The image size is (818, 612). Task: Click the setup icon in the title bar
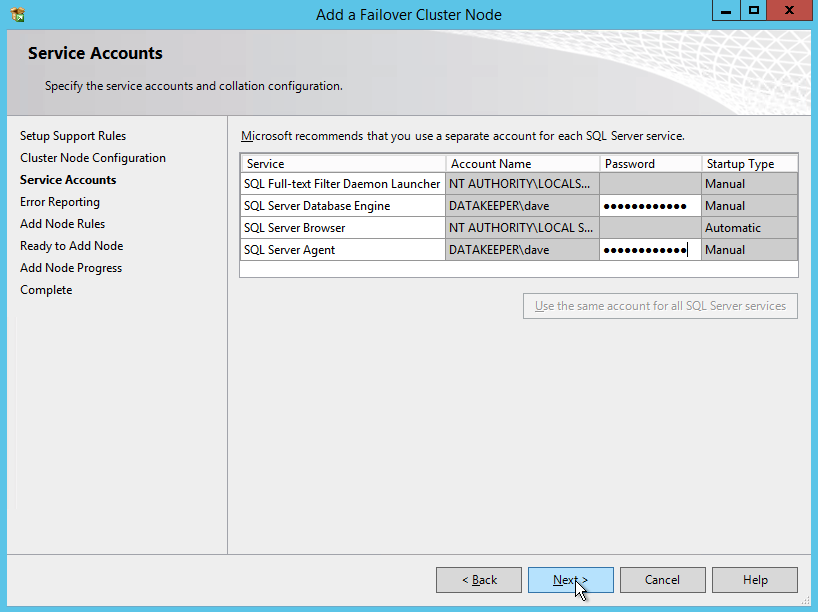[16, 14]
